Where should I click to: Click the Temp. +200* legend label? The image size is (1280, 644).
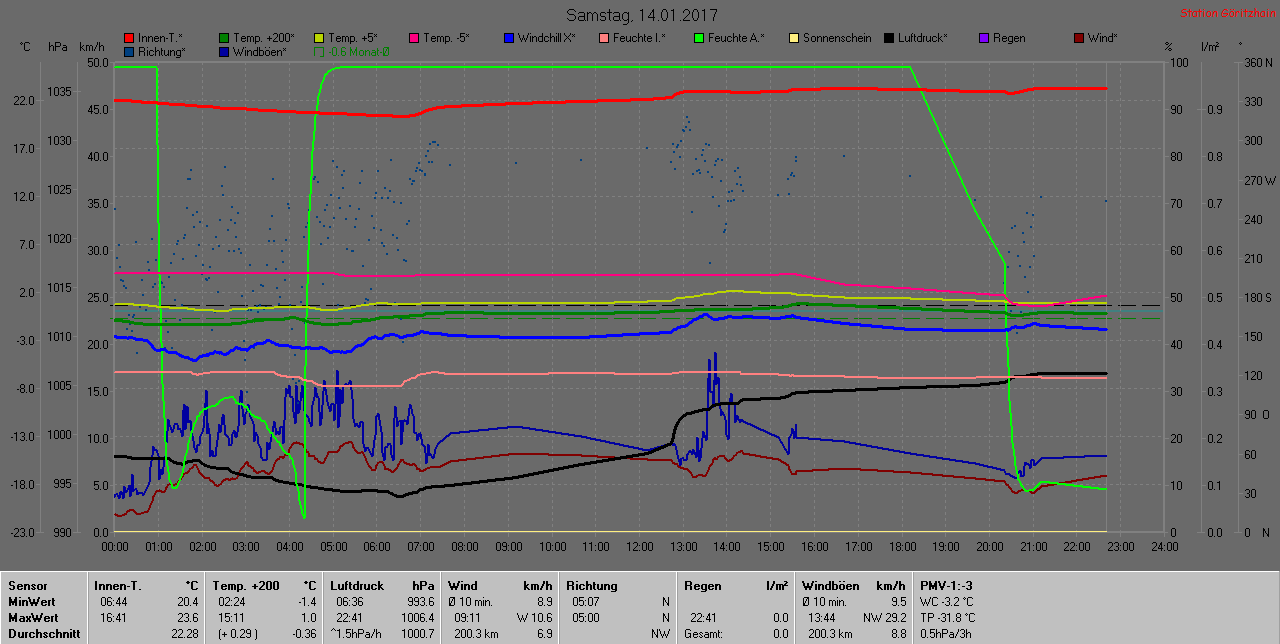264,38
